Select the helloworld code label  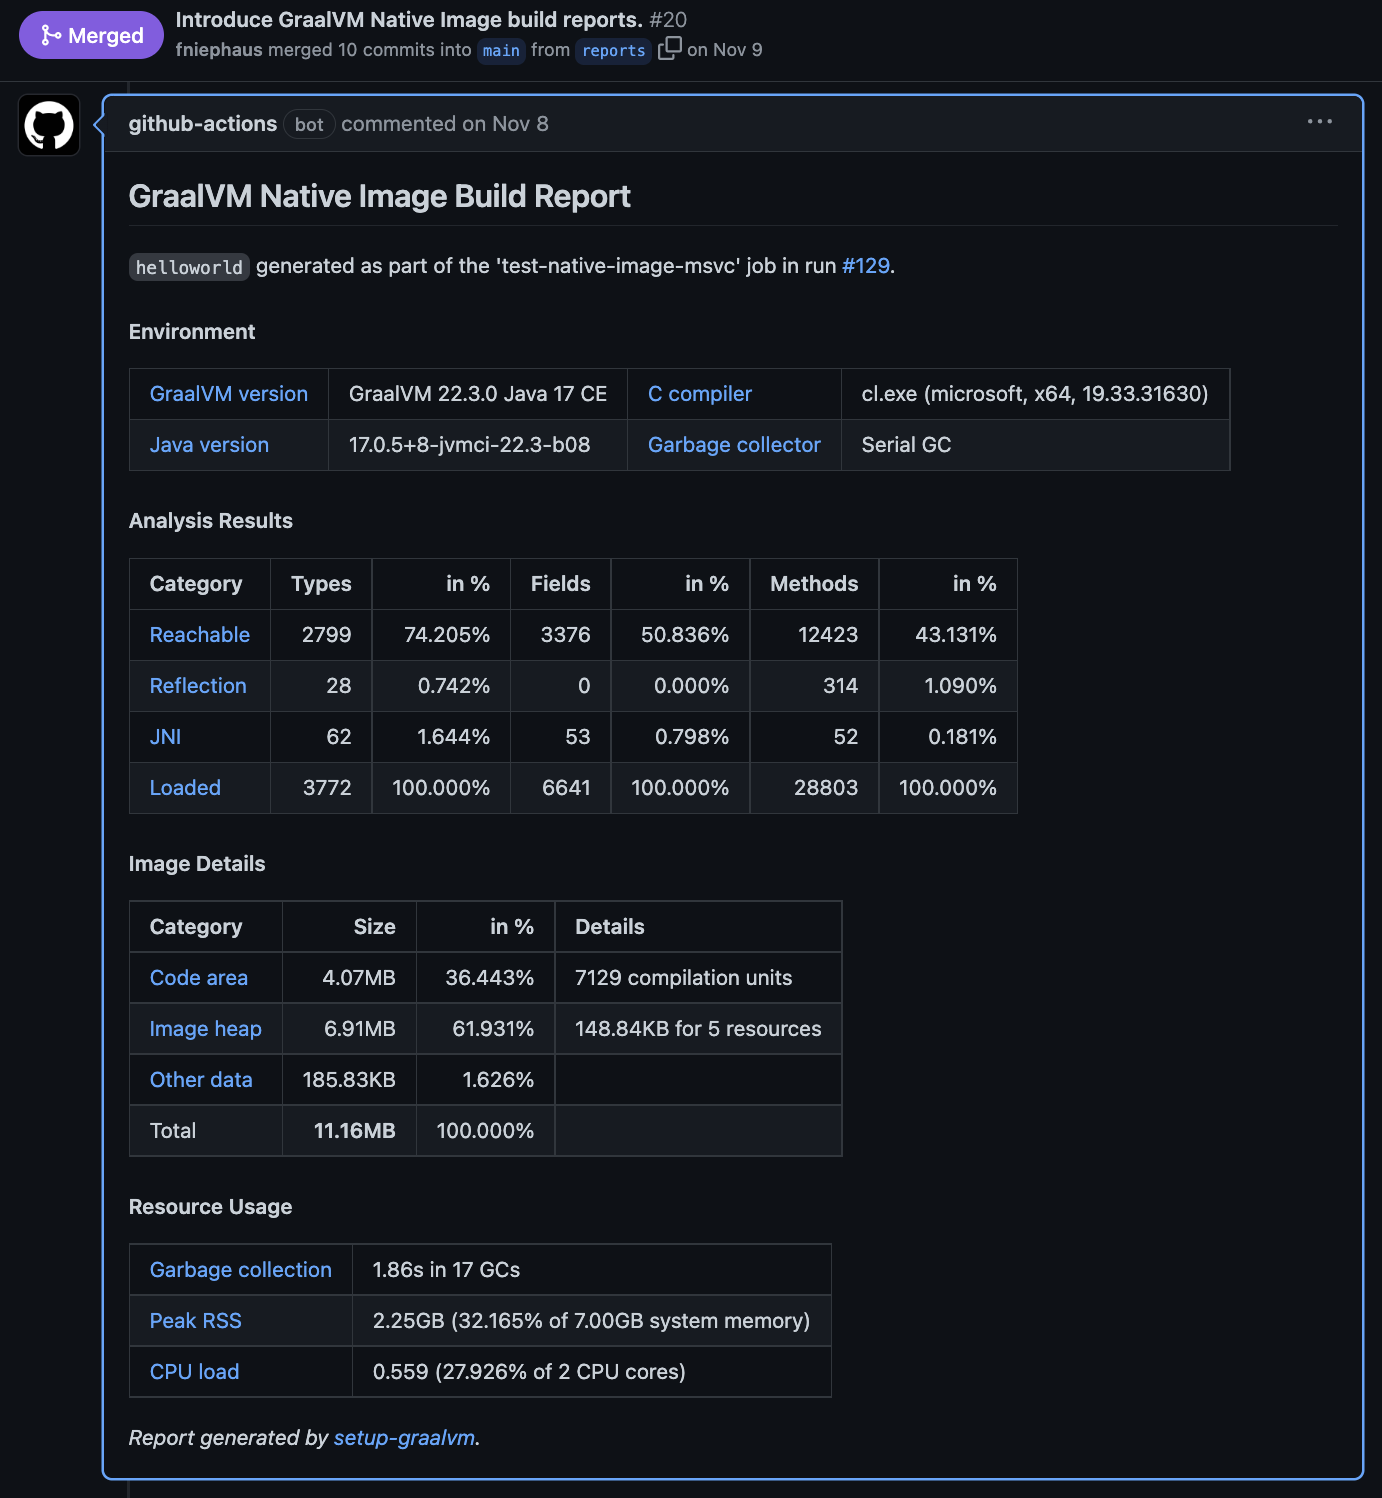(189, 267)
